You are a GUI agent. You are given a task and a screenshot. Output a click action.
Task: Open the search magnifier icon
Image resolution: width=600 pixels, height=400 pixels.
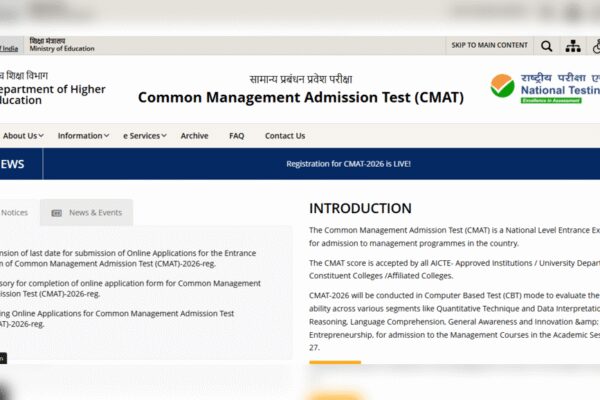[546, 46]
